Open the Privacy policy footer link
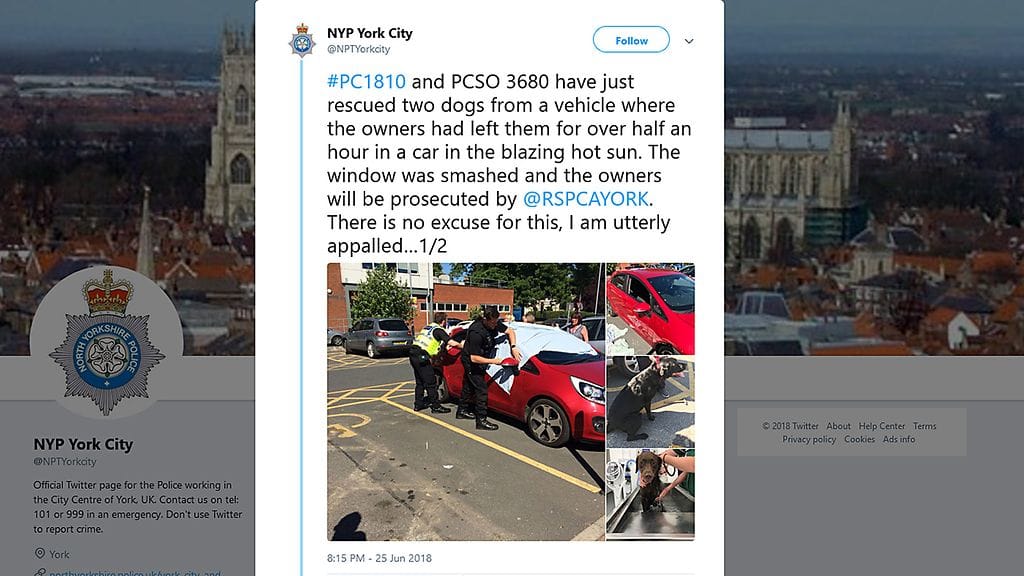Image resolution: width=1024 pixels, height=576 pixels. tap(809, 440)
